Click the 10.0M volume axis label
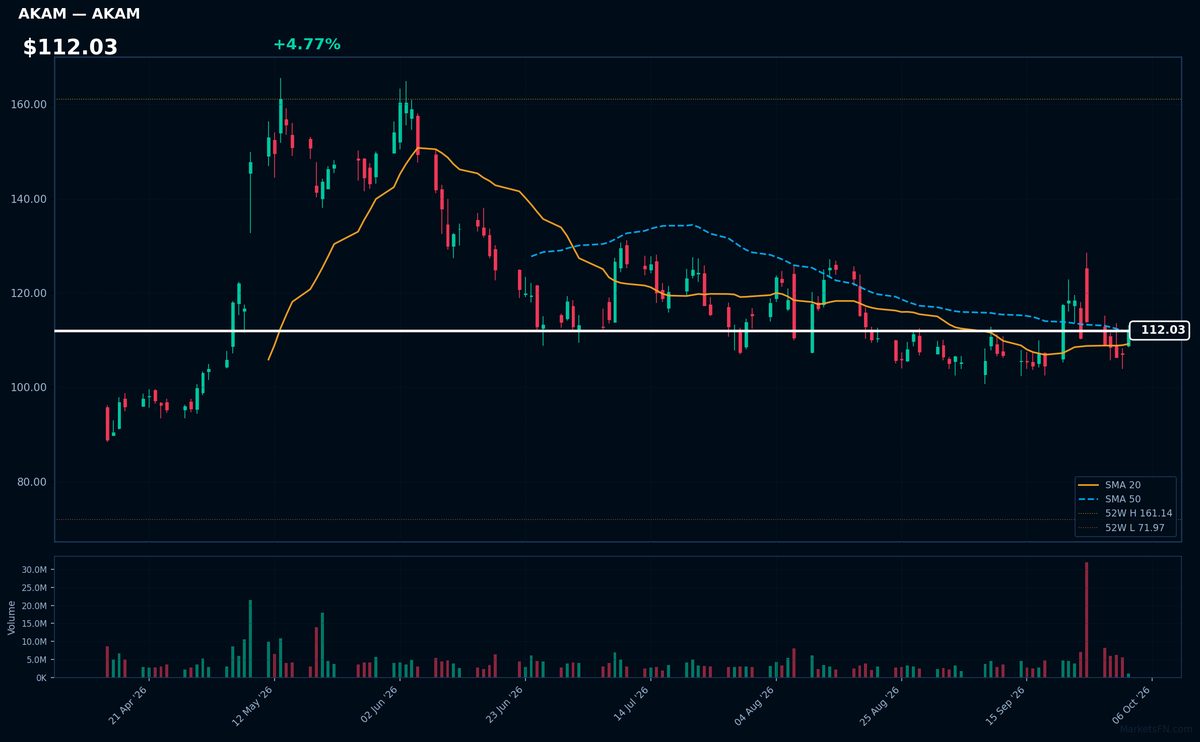This screenshot has width=1200, height=742. point(34,642)
